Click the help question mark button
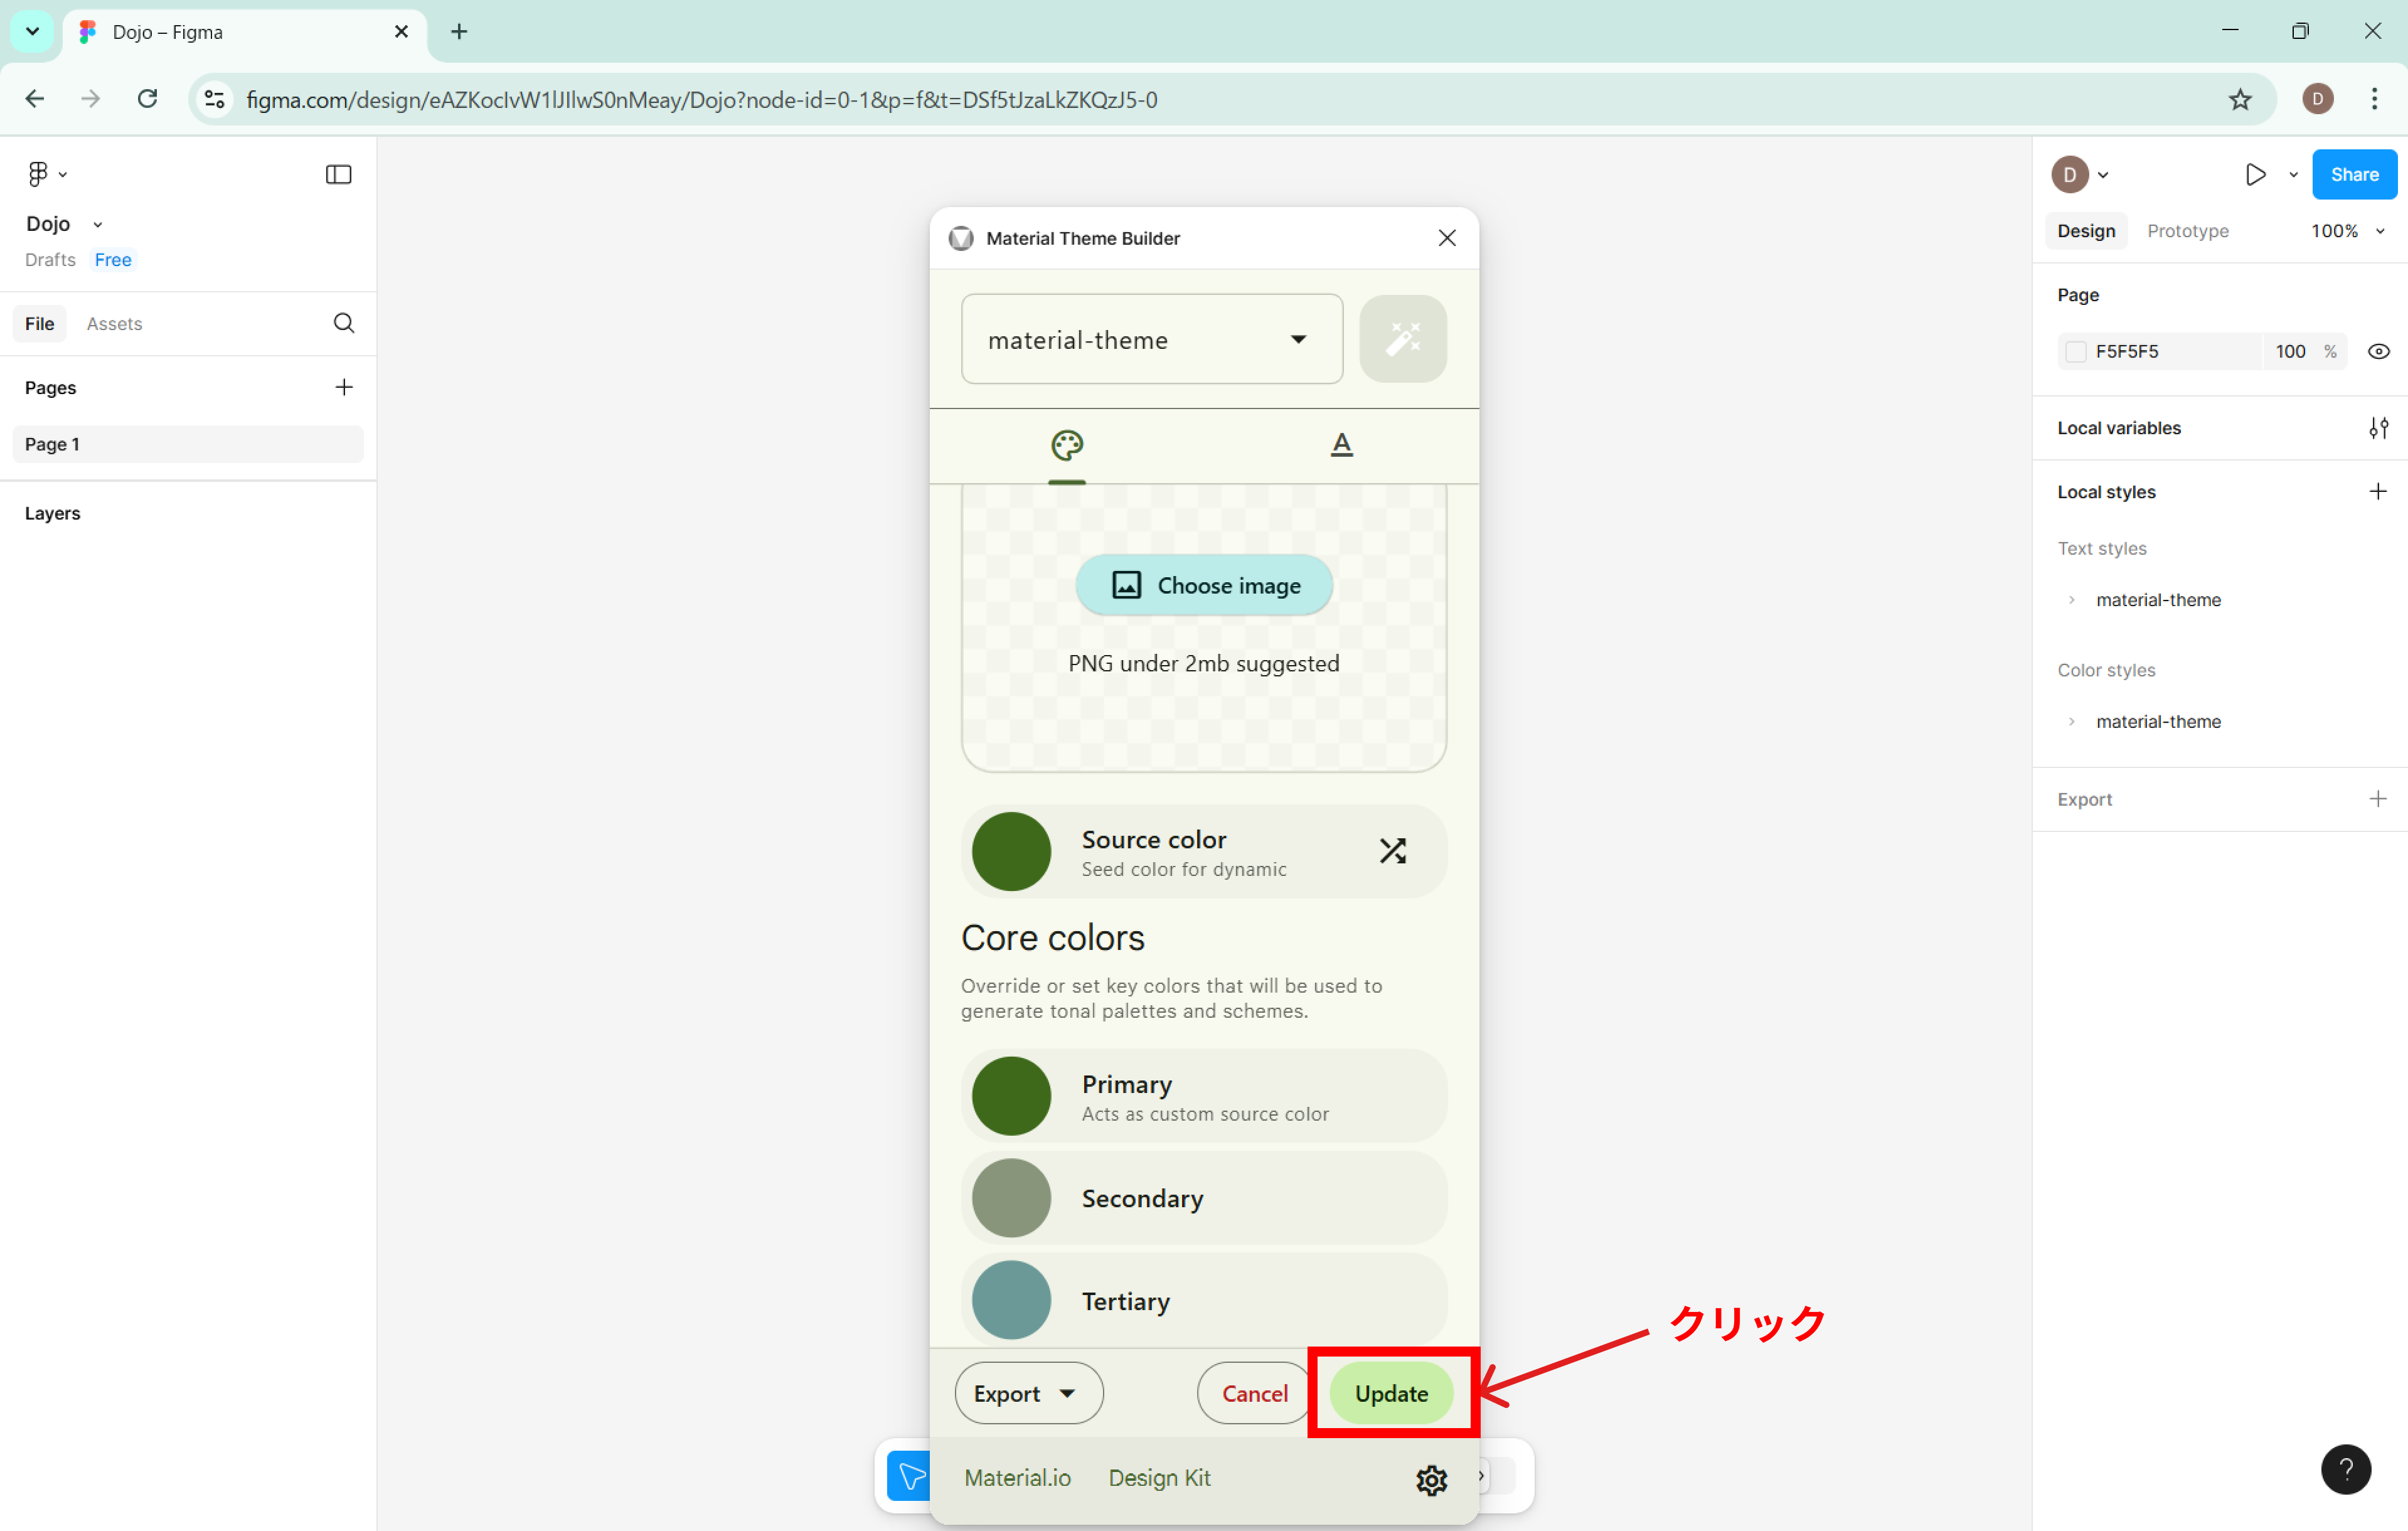 click(2345, 1468)
